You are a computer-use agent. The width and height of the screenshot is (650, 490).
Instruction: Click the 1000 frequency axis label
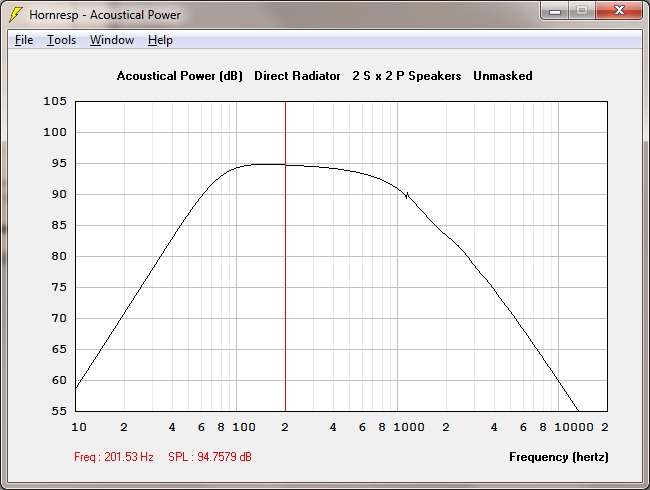[409, 427]
